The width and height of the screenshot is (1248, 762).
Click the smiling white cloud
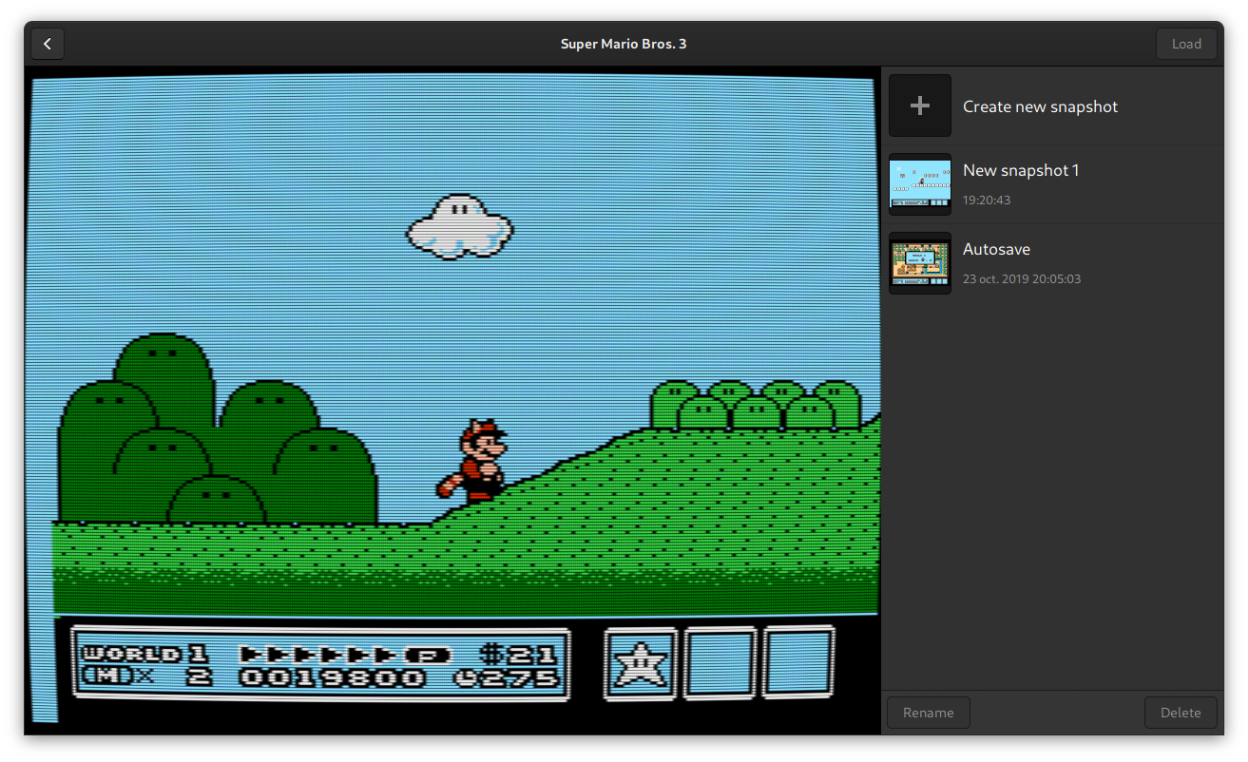pos(459,226)
